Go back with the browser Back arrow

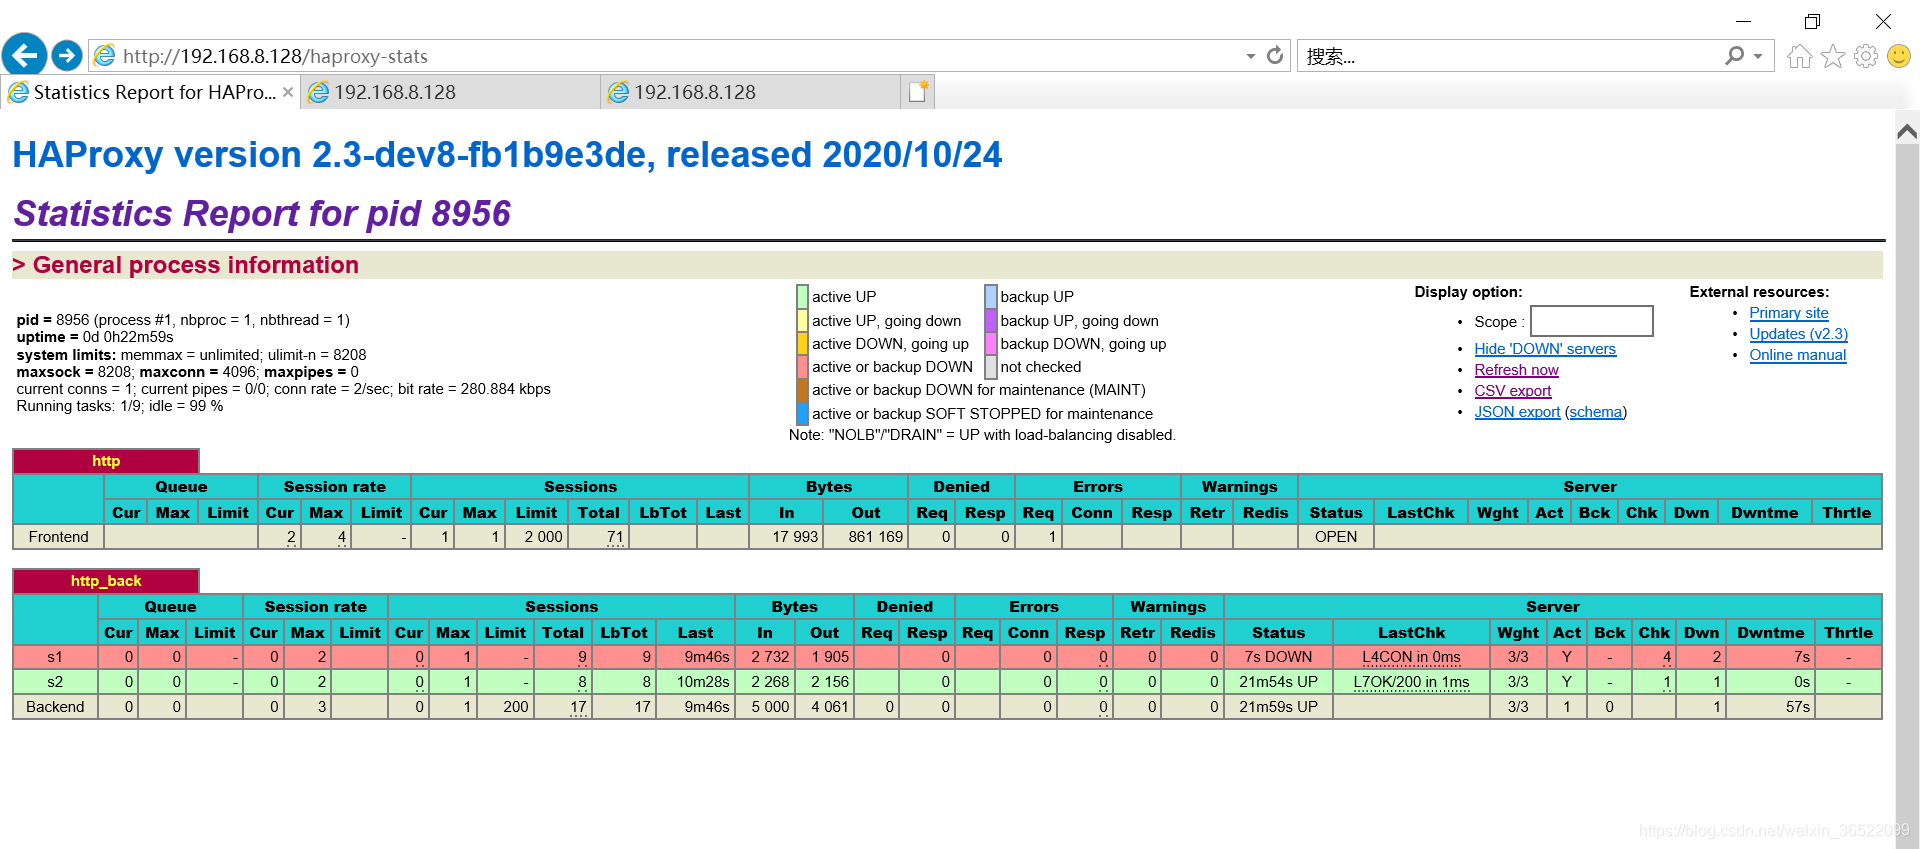(25, 54)
